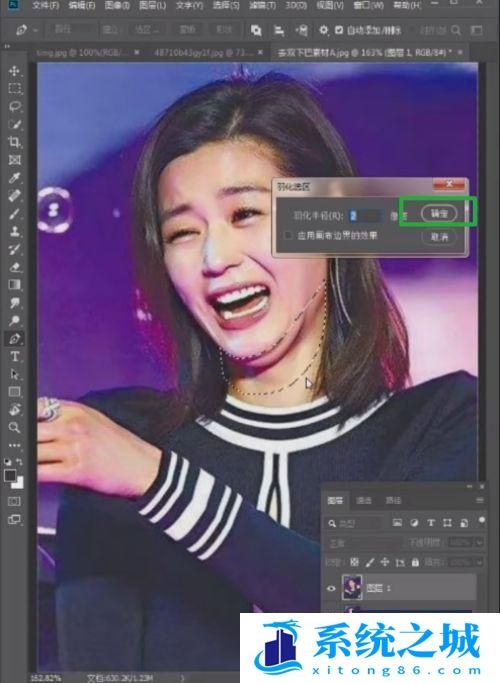The width and height of the screenshot is (500, 683).
Task: Click the feather radius input field
Action: pyautogui.click(x=366, y=215)
